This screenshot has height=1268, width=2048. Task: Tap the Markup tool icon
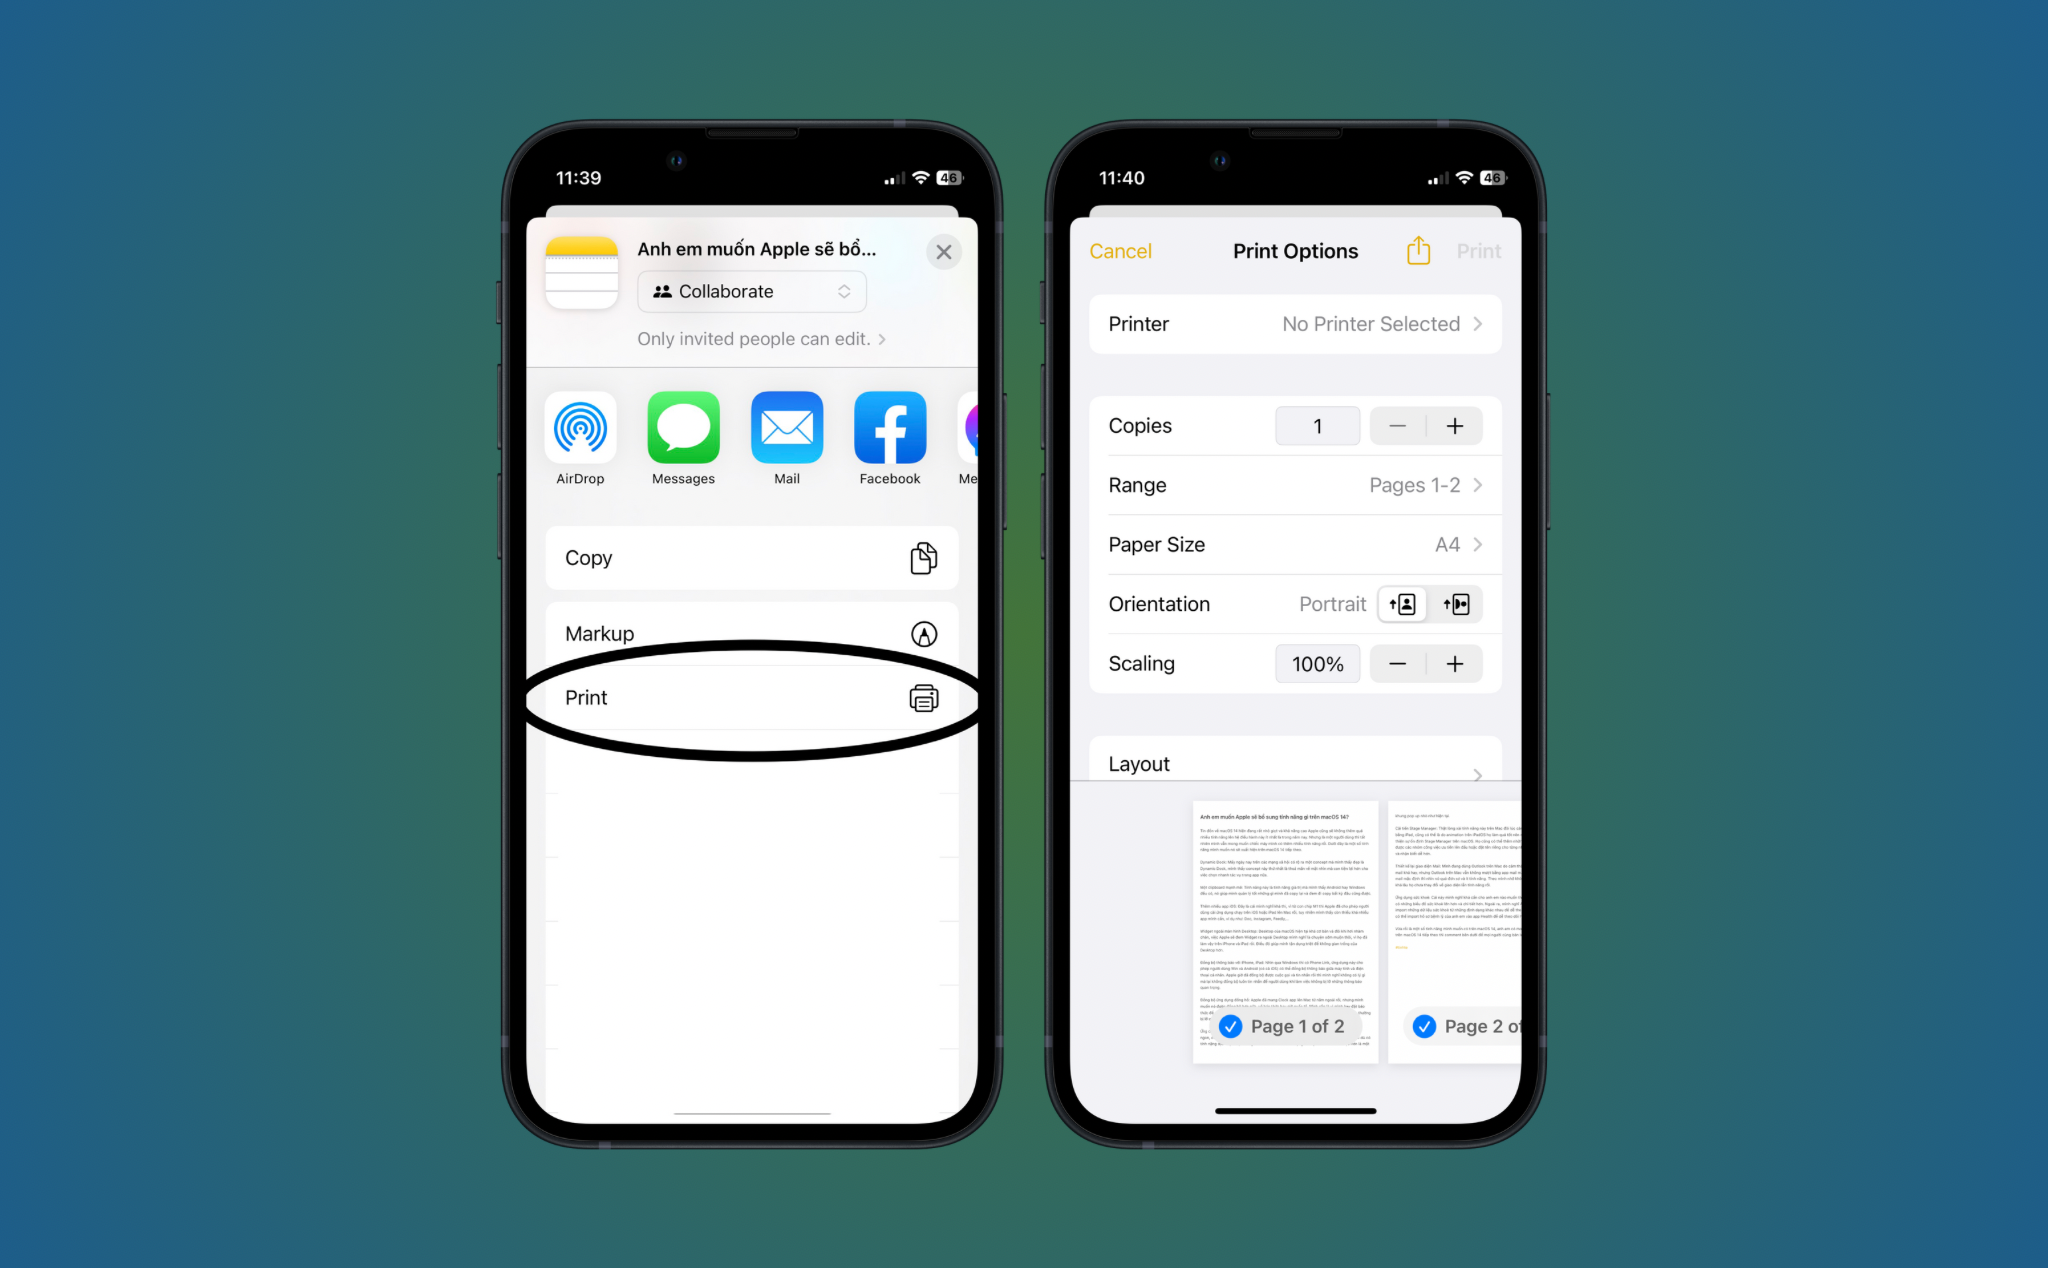925,633
